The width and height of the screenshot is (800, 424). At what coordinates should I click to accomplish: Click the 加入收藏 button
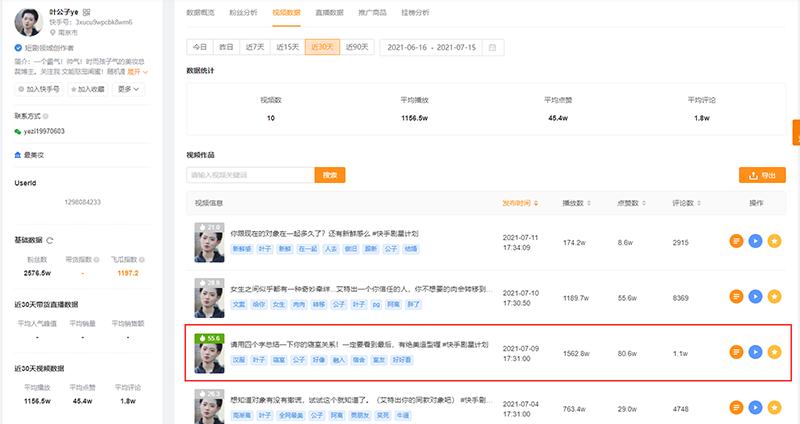click(x=87, y=89)
